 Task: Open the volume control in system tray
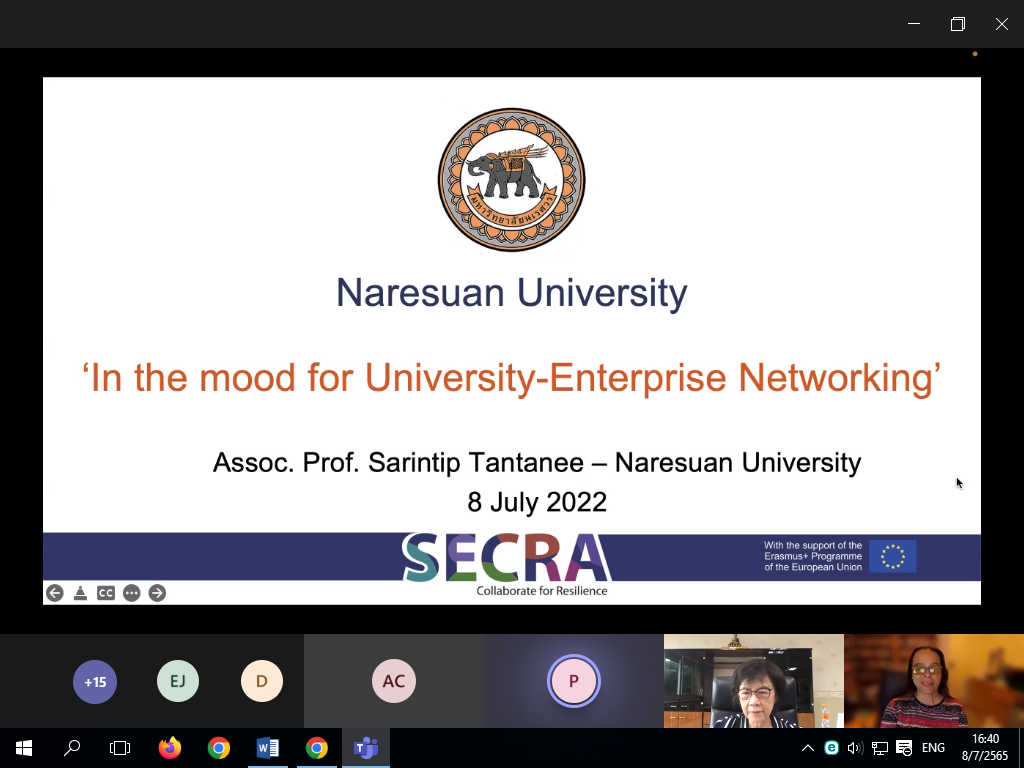855,748
